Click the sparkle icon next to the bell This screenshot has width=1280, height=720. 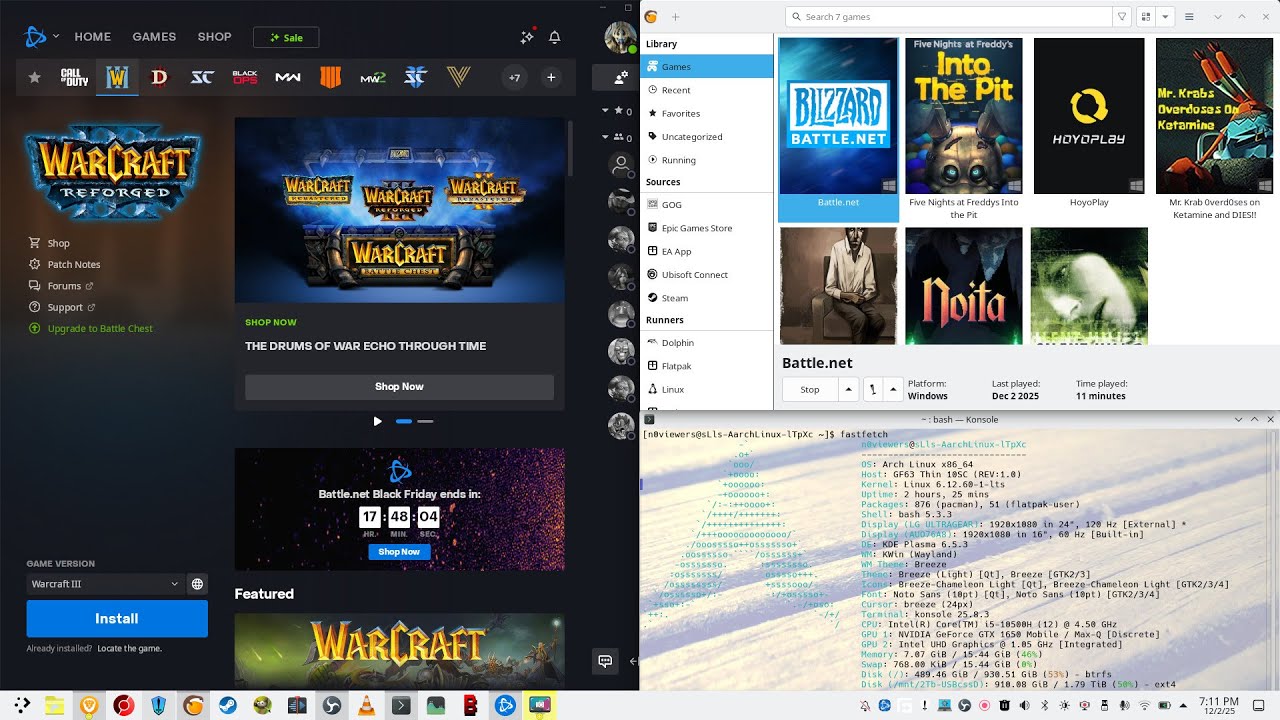pos(527,37)
